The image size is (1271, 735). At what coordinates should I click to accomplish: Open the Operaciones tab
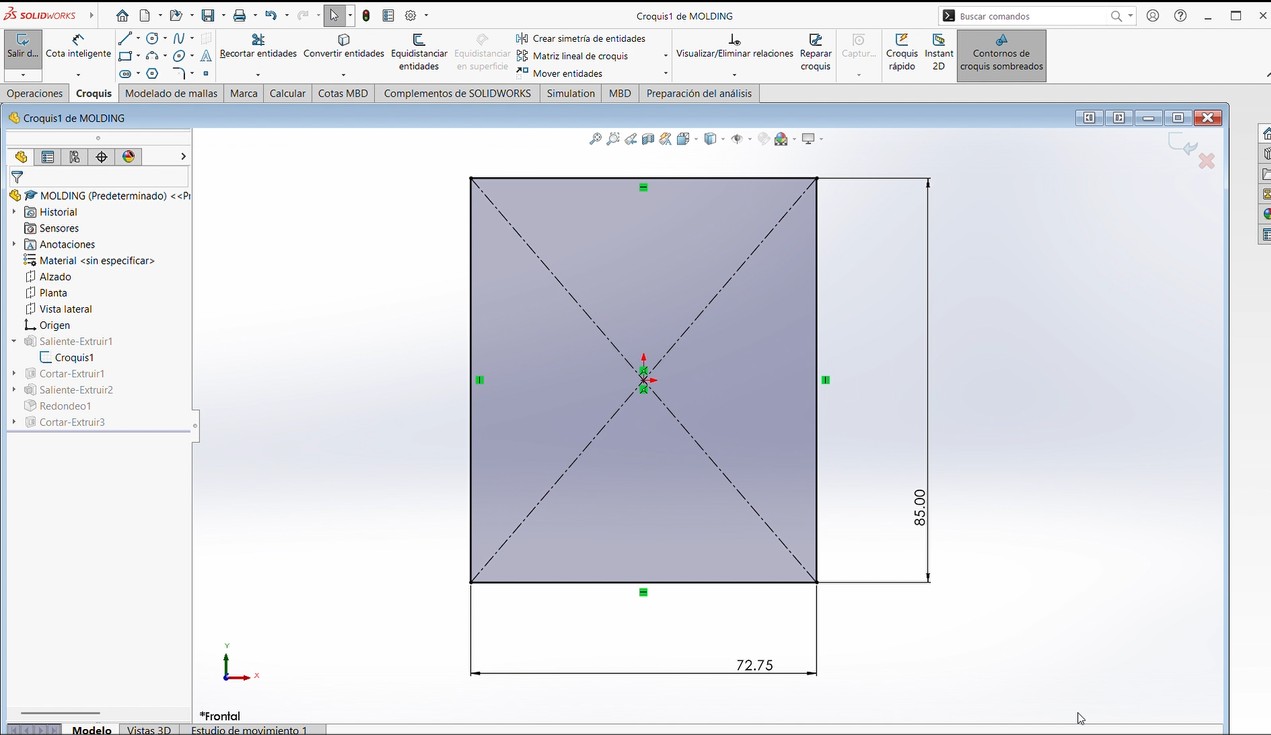tap(35, 93)
